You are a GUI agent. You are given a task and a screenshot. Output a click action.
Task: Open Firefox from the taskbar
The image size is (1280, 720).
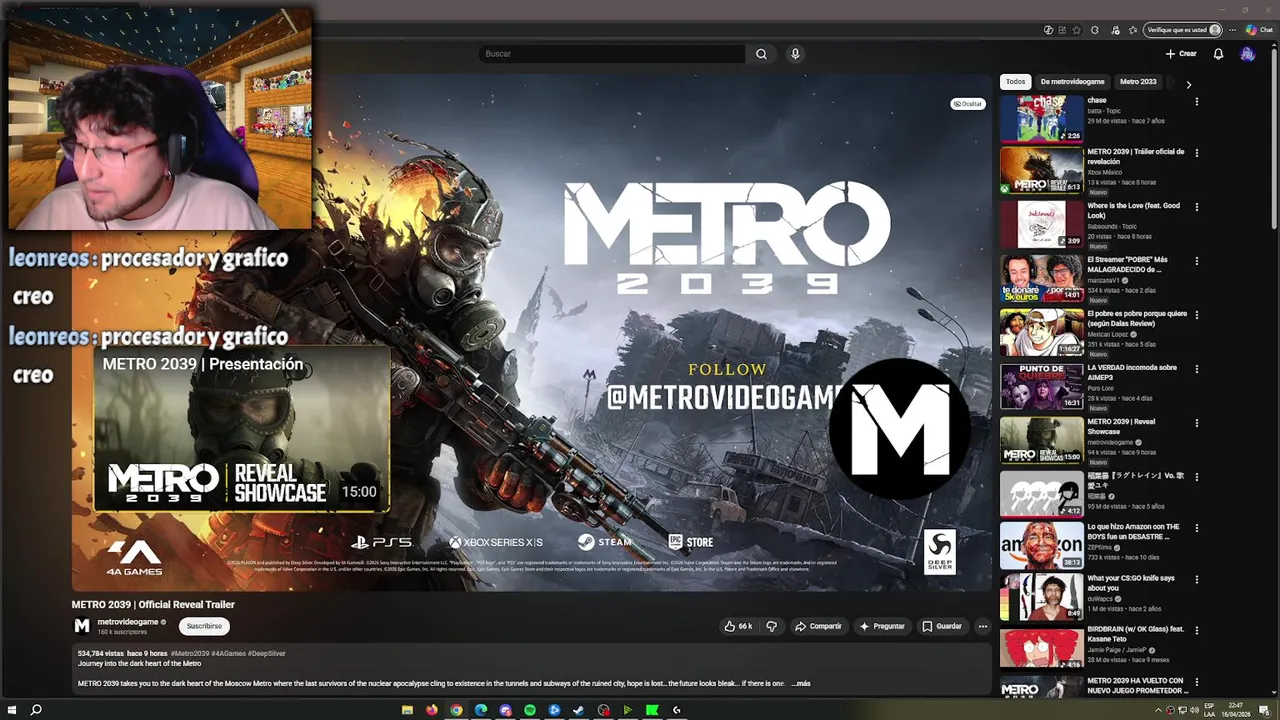coord(432,710)
